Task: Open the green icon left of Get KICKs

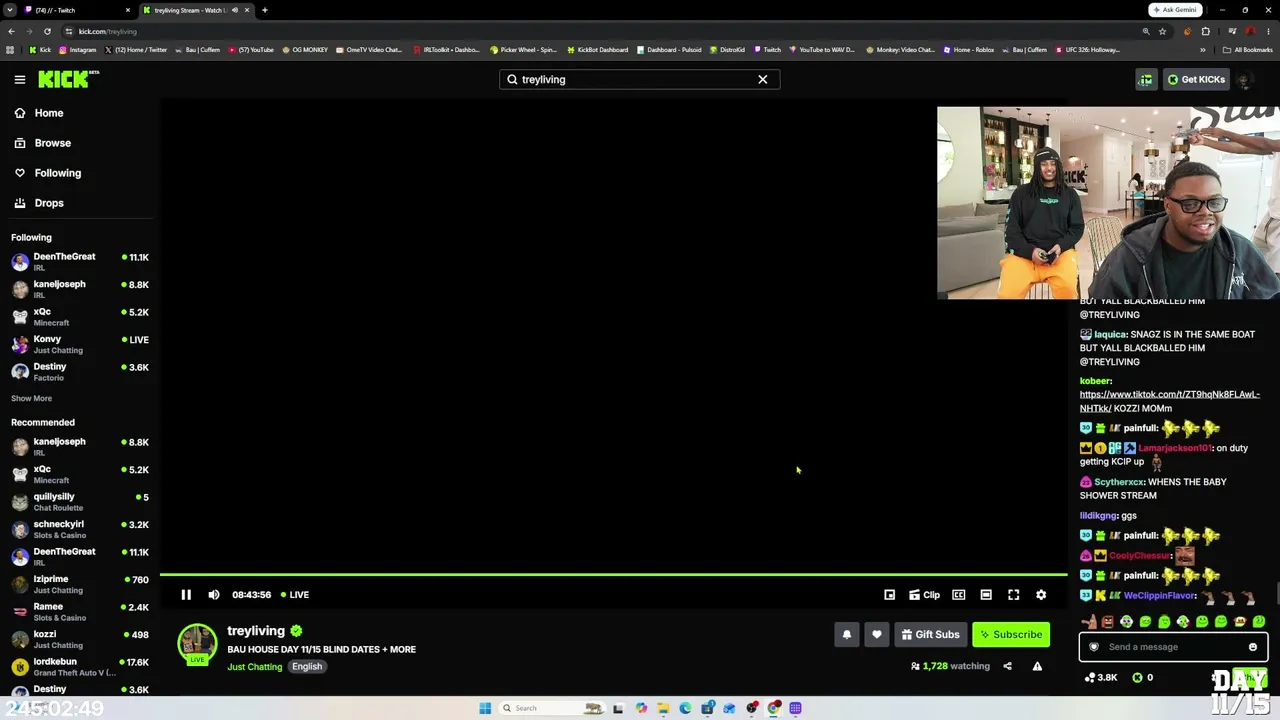Action: click(1146, 79)
